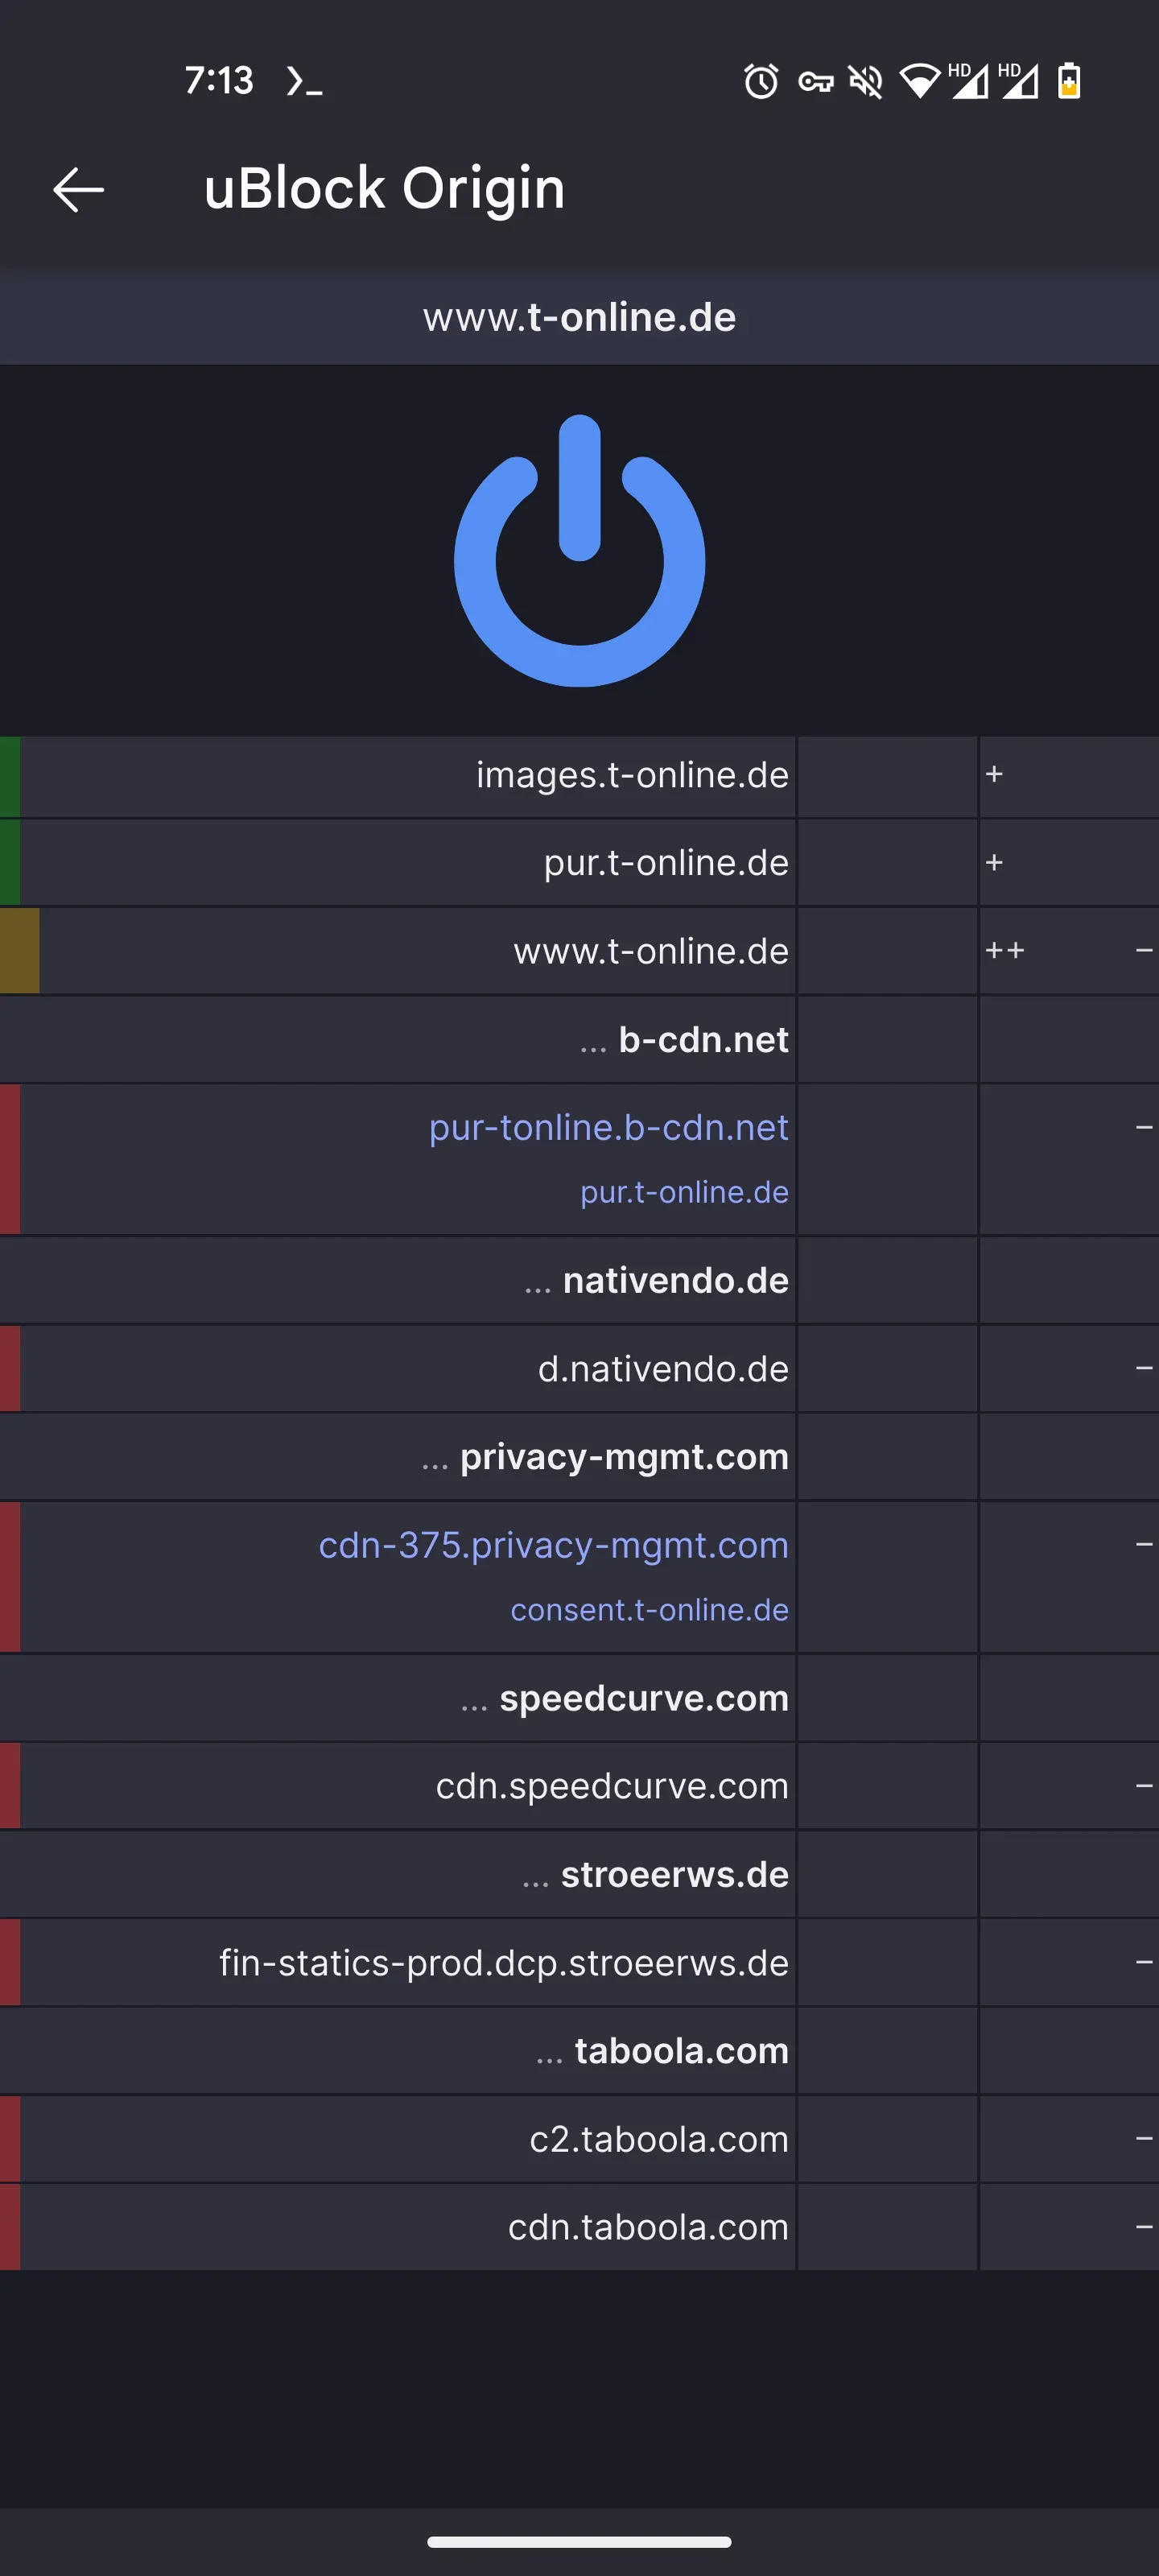The height and width of the screenshot is (2576, 1159).
Task: Tap the local rule cell for pur-tonline.b-cdn.net
Action: pos(1069,1159)
